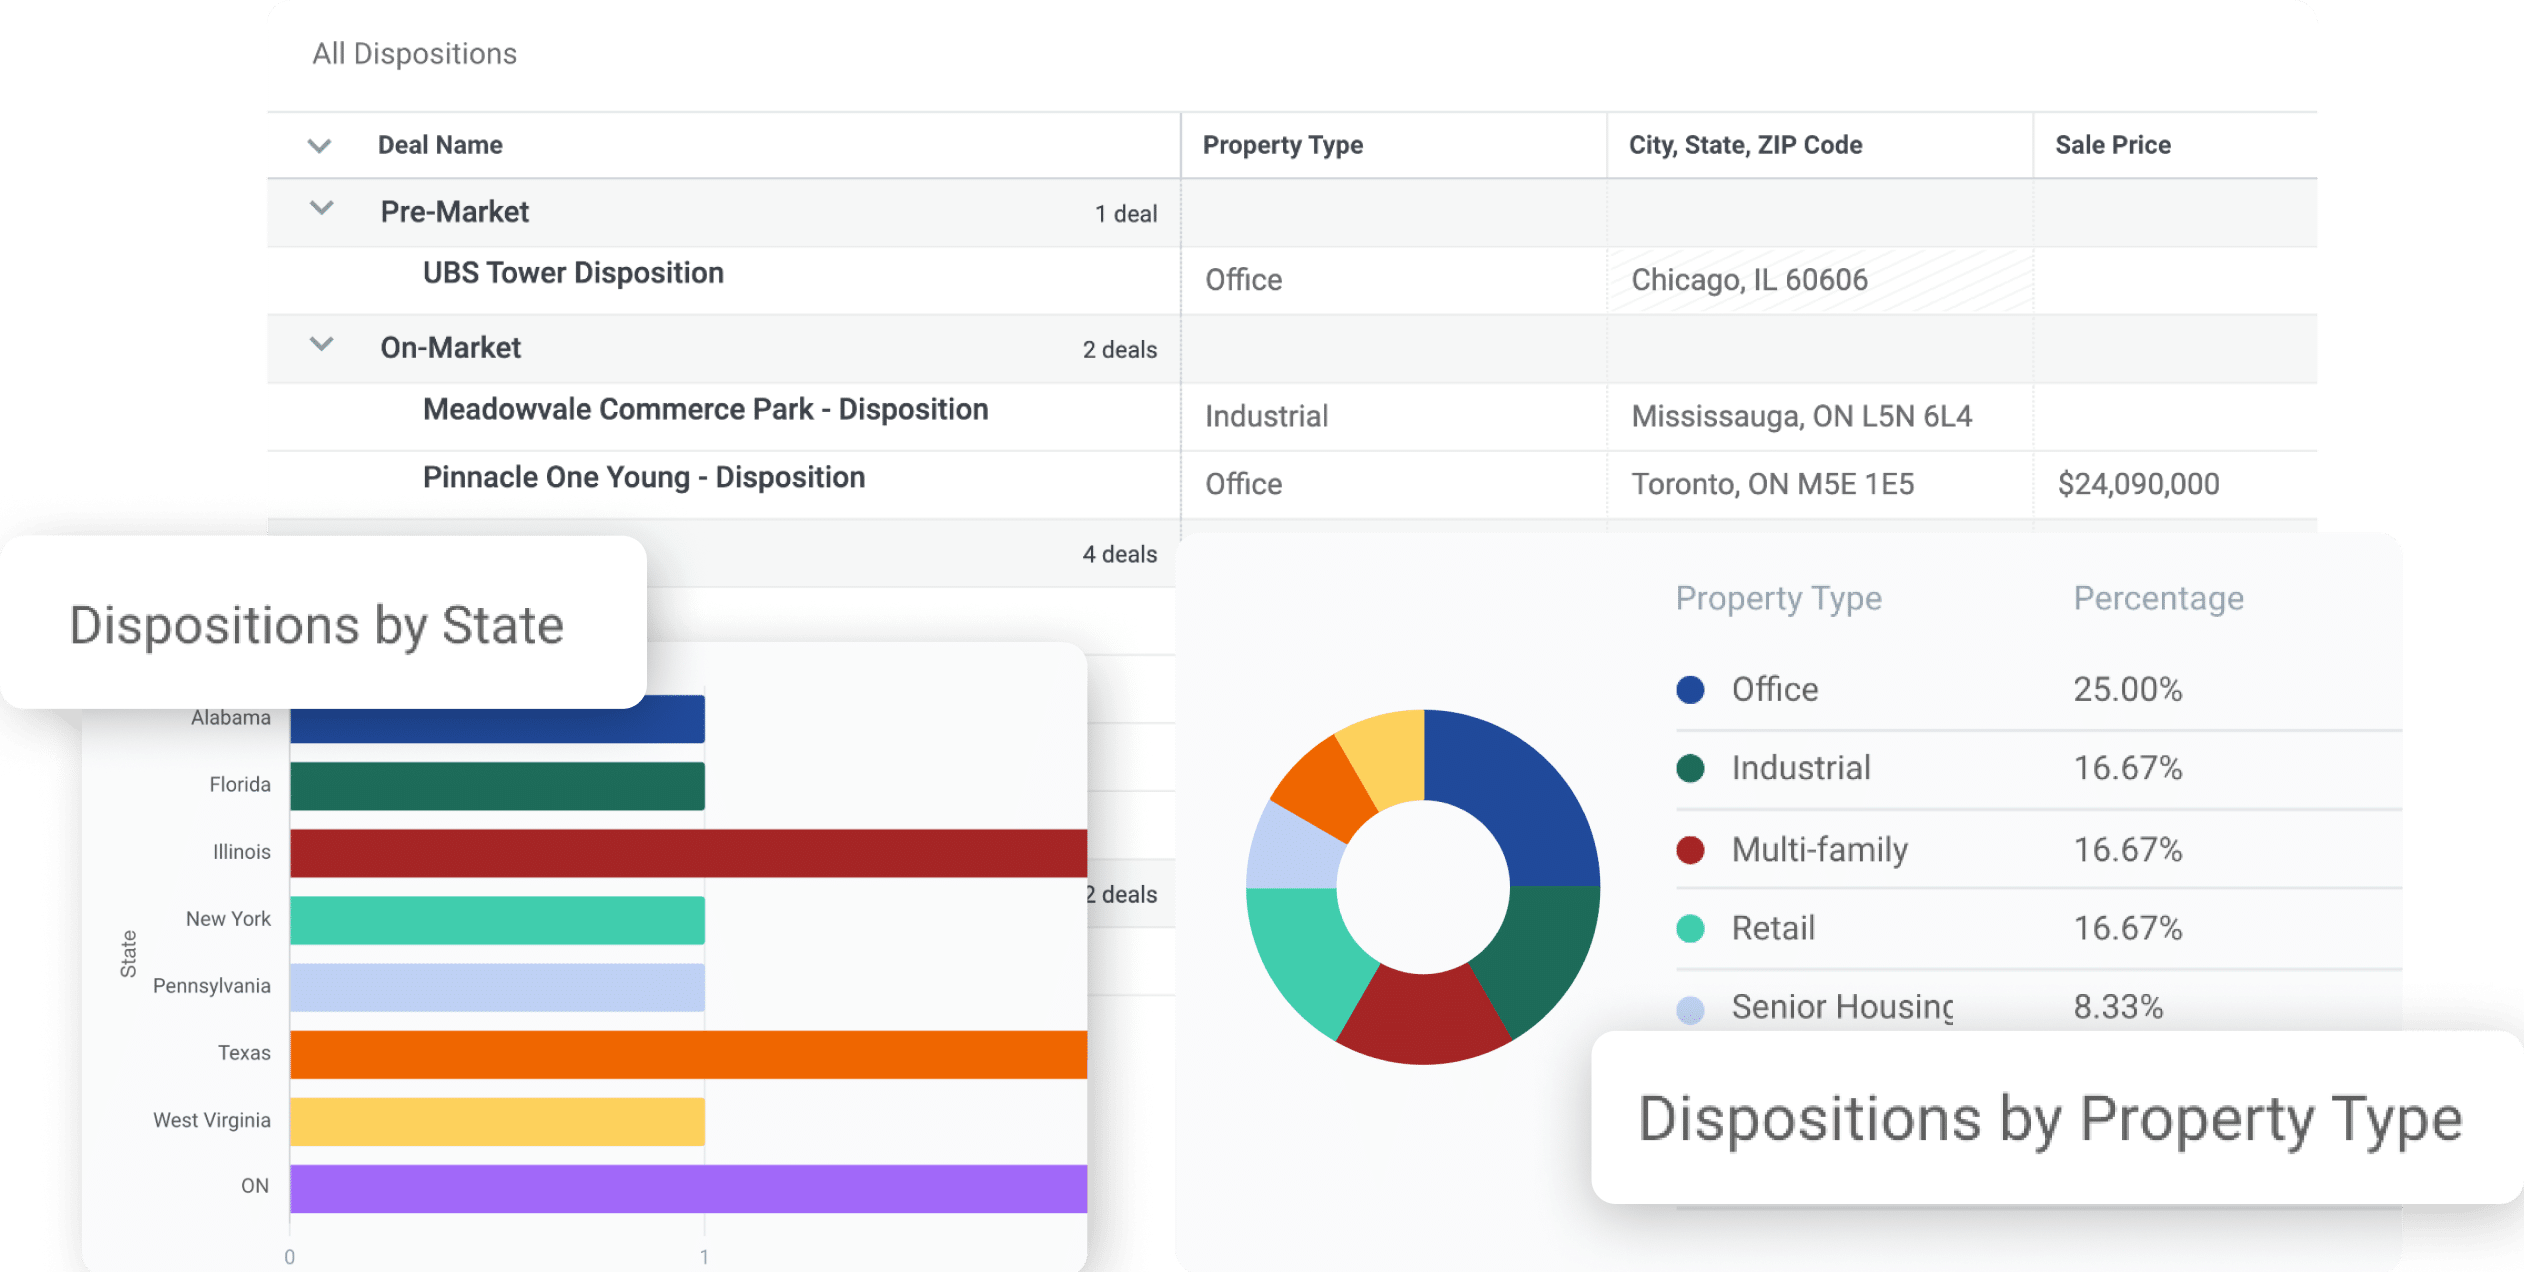Select the Senior Housing legend dot
Viewport: 2524px width, 1272px height.
1690,1008
